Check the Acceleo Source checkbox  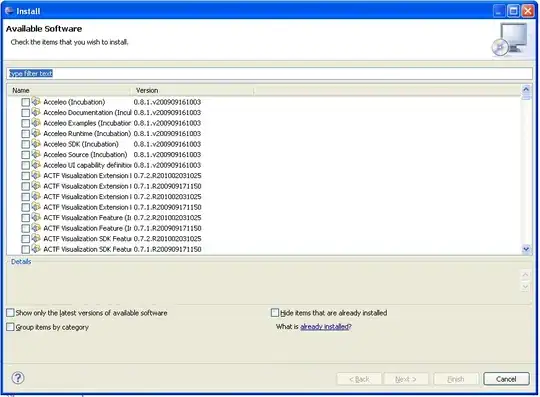[25, 155]
